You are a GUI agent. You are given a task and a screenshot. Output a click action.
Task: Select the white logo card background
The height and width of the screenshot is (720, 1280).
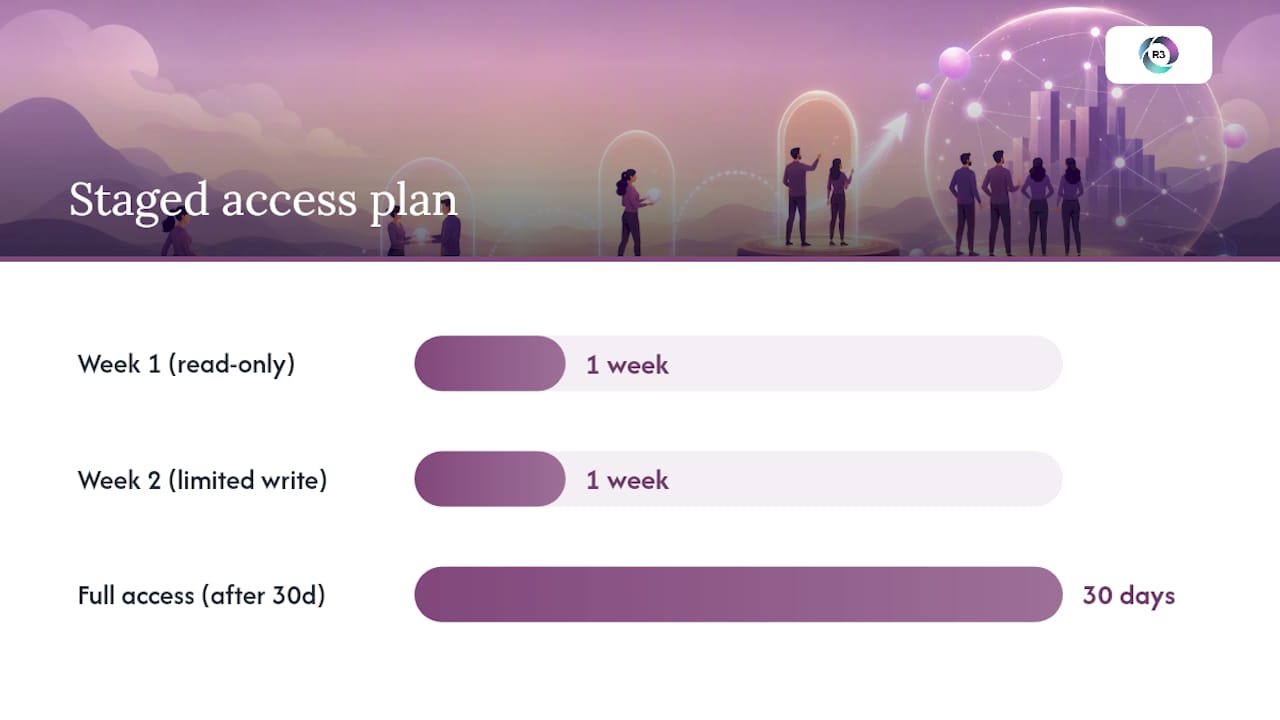click(1159, 55)
